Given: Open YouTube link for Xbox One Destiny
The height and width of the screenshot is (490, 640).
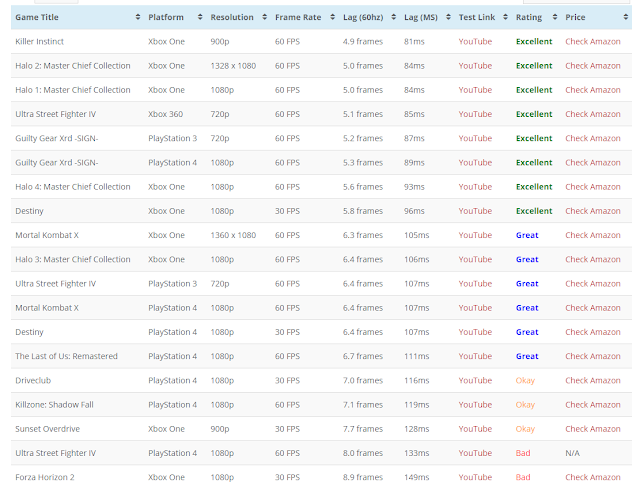Looking at the screenshot, I should [475, 211].
